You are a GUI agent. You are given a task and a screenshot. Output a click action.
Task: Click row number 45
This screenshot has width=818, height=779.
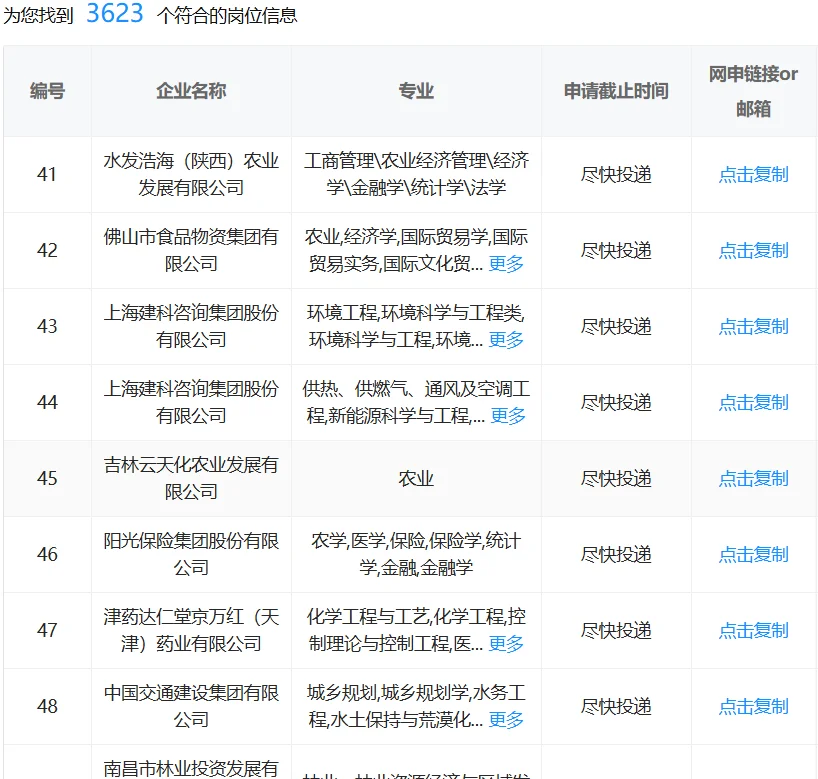[47, 478]
